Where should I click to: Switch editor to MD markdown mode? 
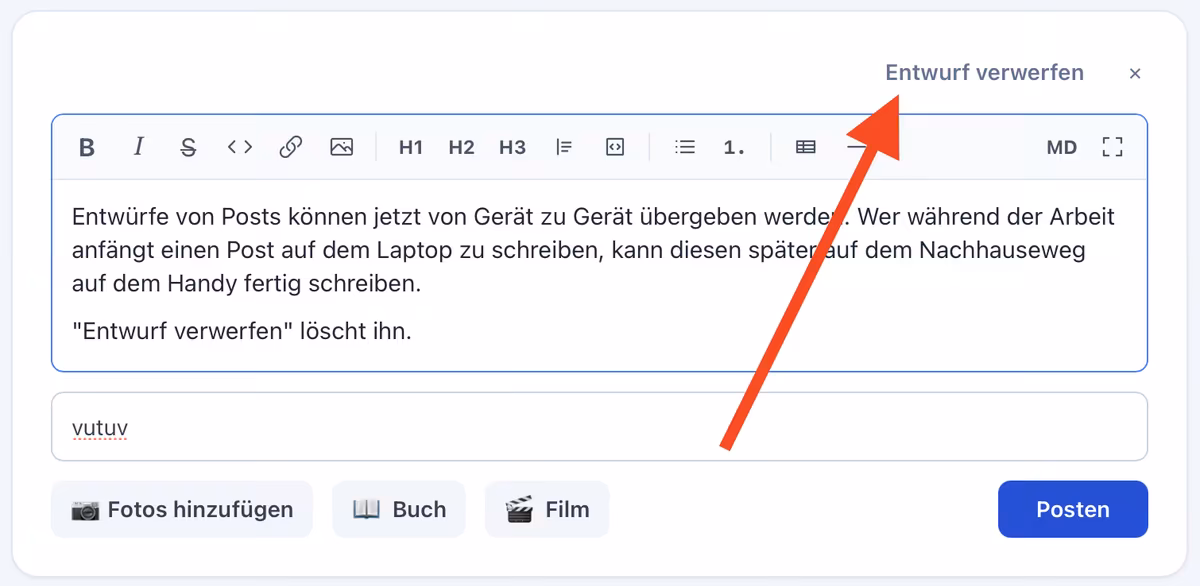point(1062,147)
